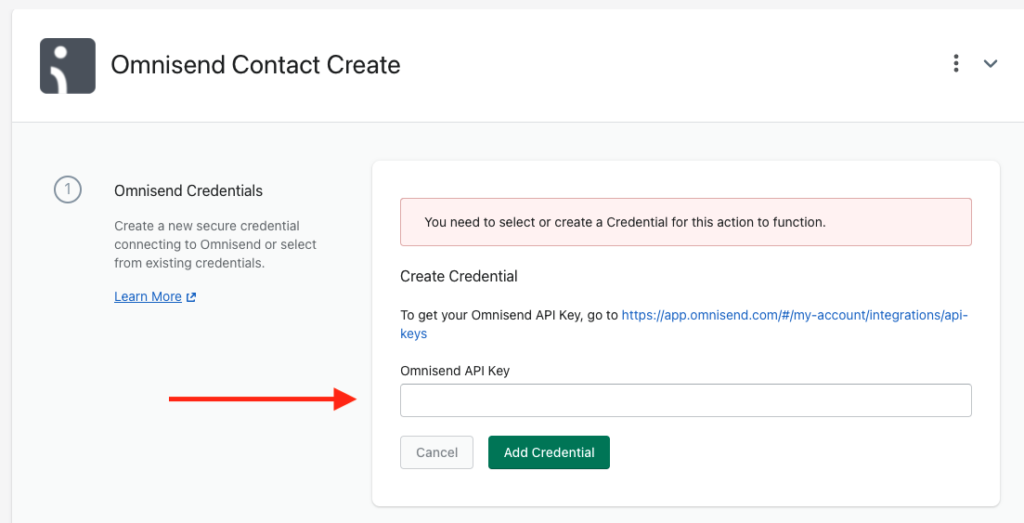Image resolution: width=1024 pixels, height=523 pixels.
Task: Focus the Omnisend API Key input field
Action: pyautogui.click(x=686, y=400)
